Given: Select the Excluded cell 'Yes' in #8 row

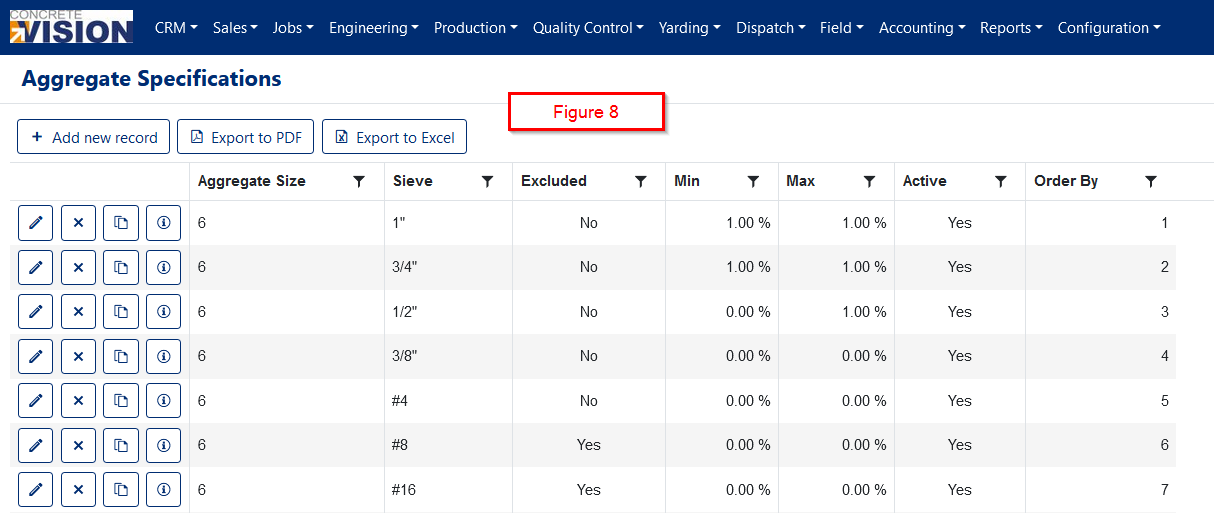Looking at the screenshot, I should pyautogui.click(x=588, y=445).
